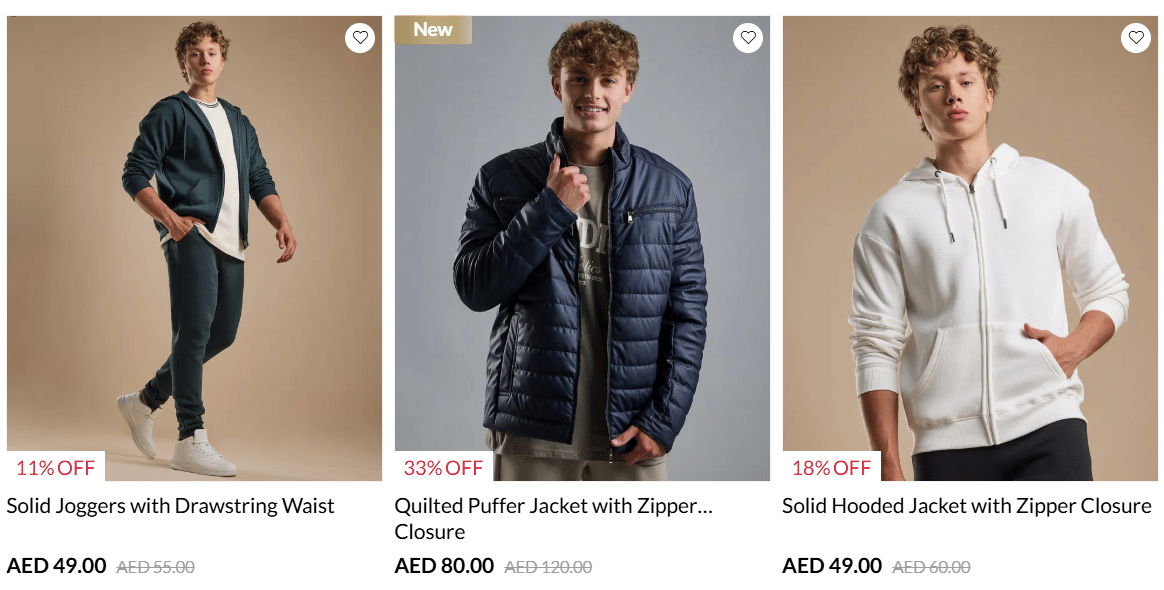1164x590 pixels.
Task: Click the 'New' badge on the puffer jacket
Action: coord(433,30)
